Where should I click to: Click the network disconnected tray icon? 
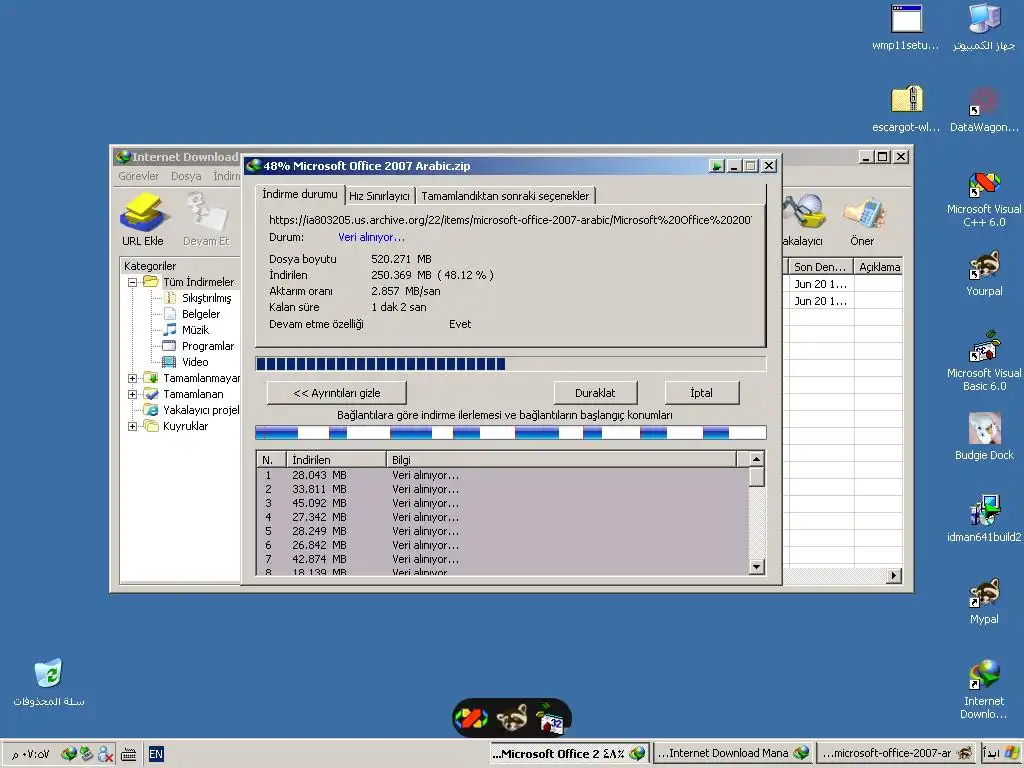(x=105, y=755)
